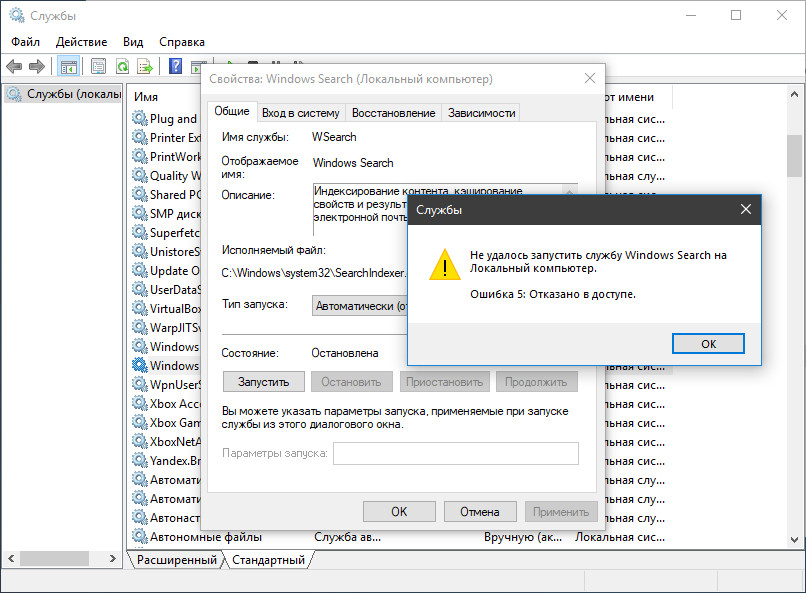
Task: Select the Printer Ext service gear icon
Action: coord(140,138)
